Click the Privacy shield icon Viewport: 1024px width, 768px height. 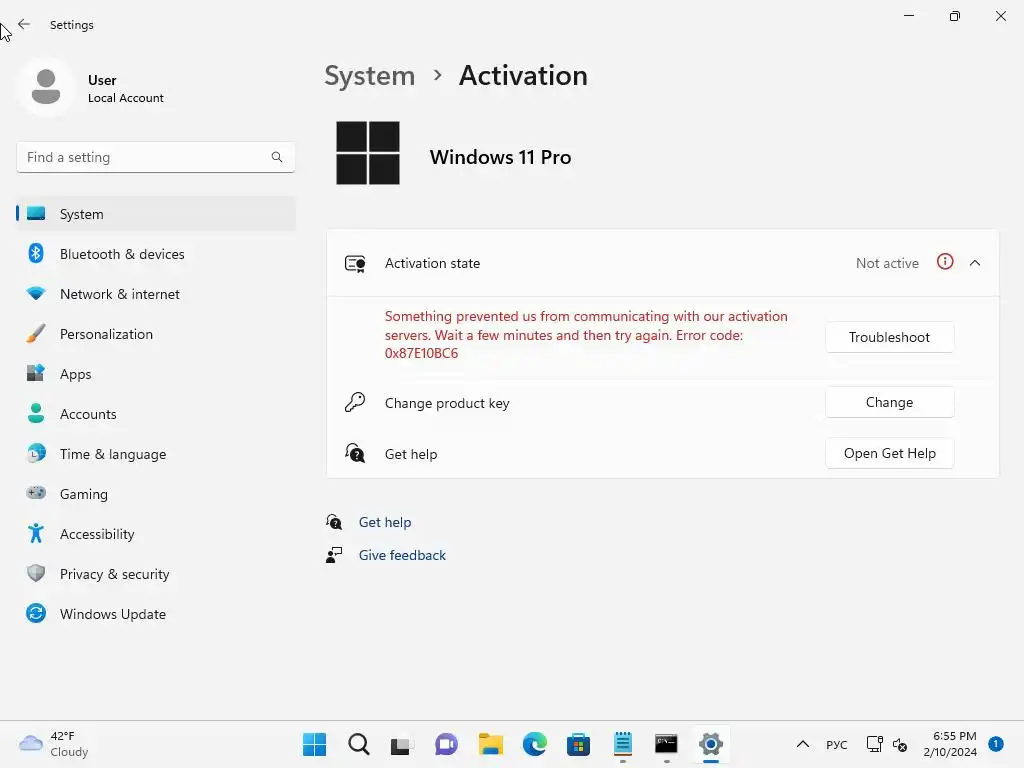36,573
